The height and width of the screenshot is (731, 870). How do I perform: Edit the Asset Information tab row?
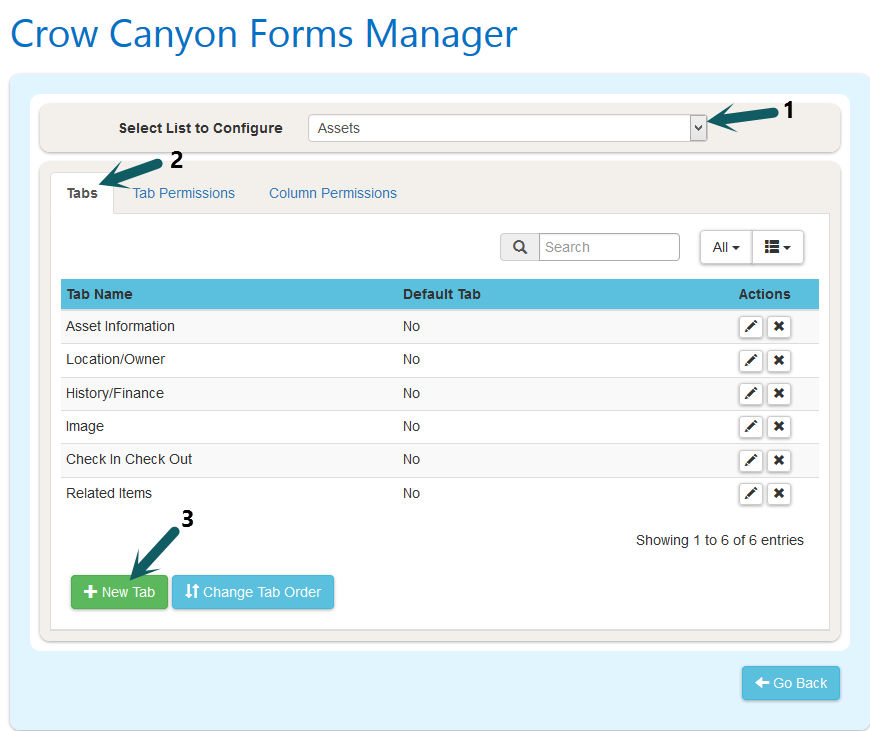click(750, 327)
